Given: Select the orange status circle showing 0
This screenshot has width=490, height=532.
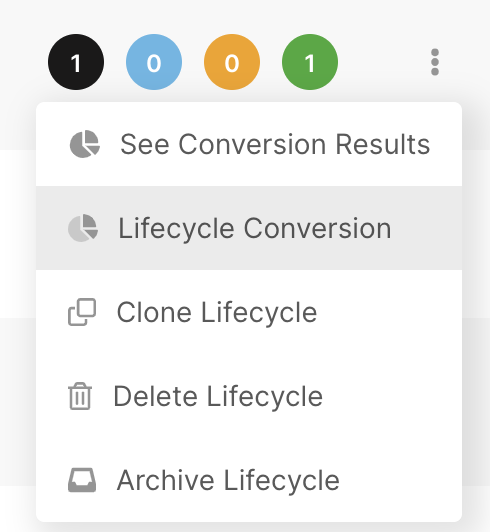Looking at the screenshot, I should pyautogui.click(x=232, y=62).
